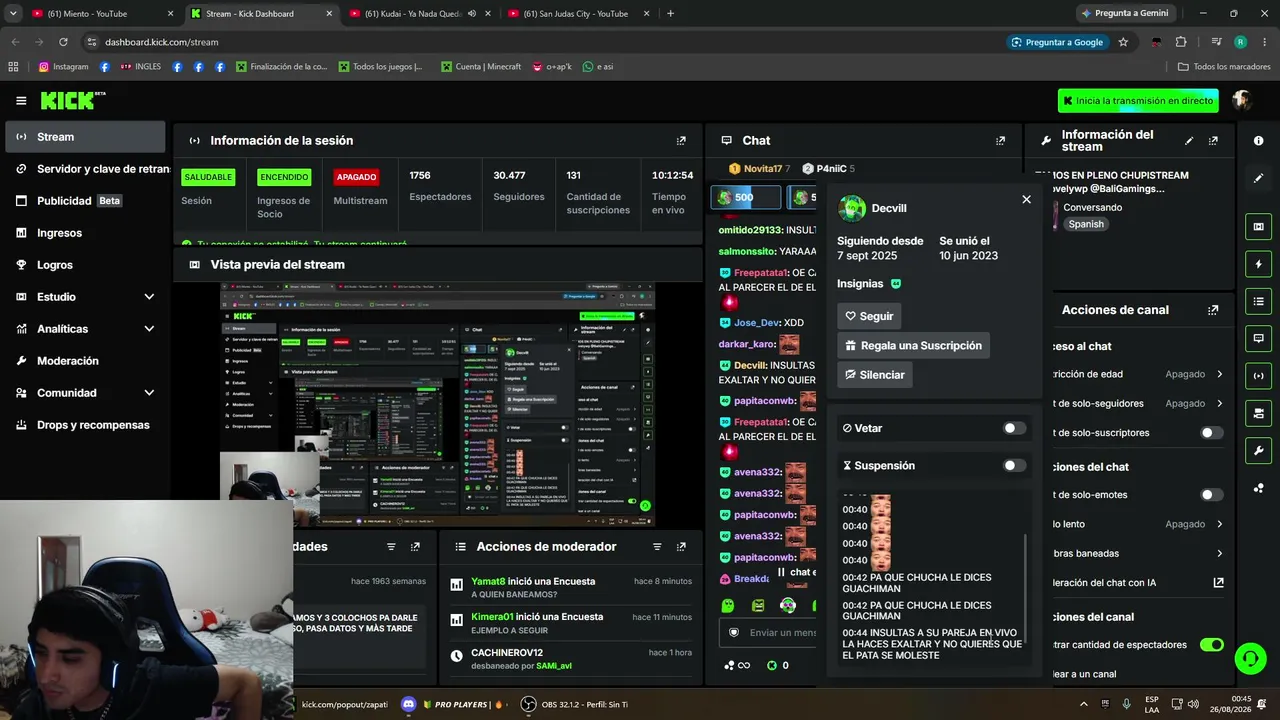This screenshot has height=720, width=1280.
Task: Pop out the Acciones de canal panel
Action: pos(1213,310)
